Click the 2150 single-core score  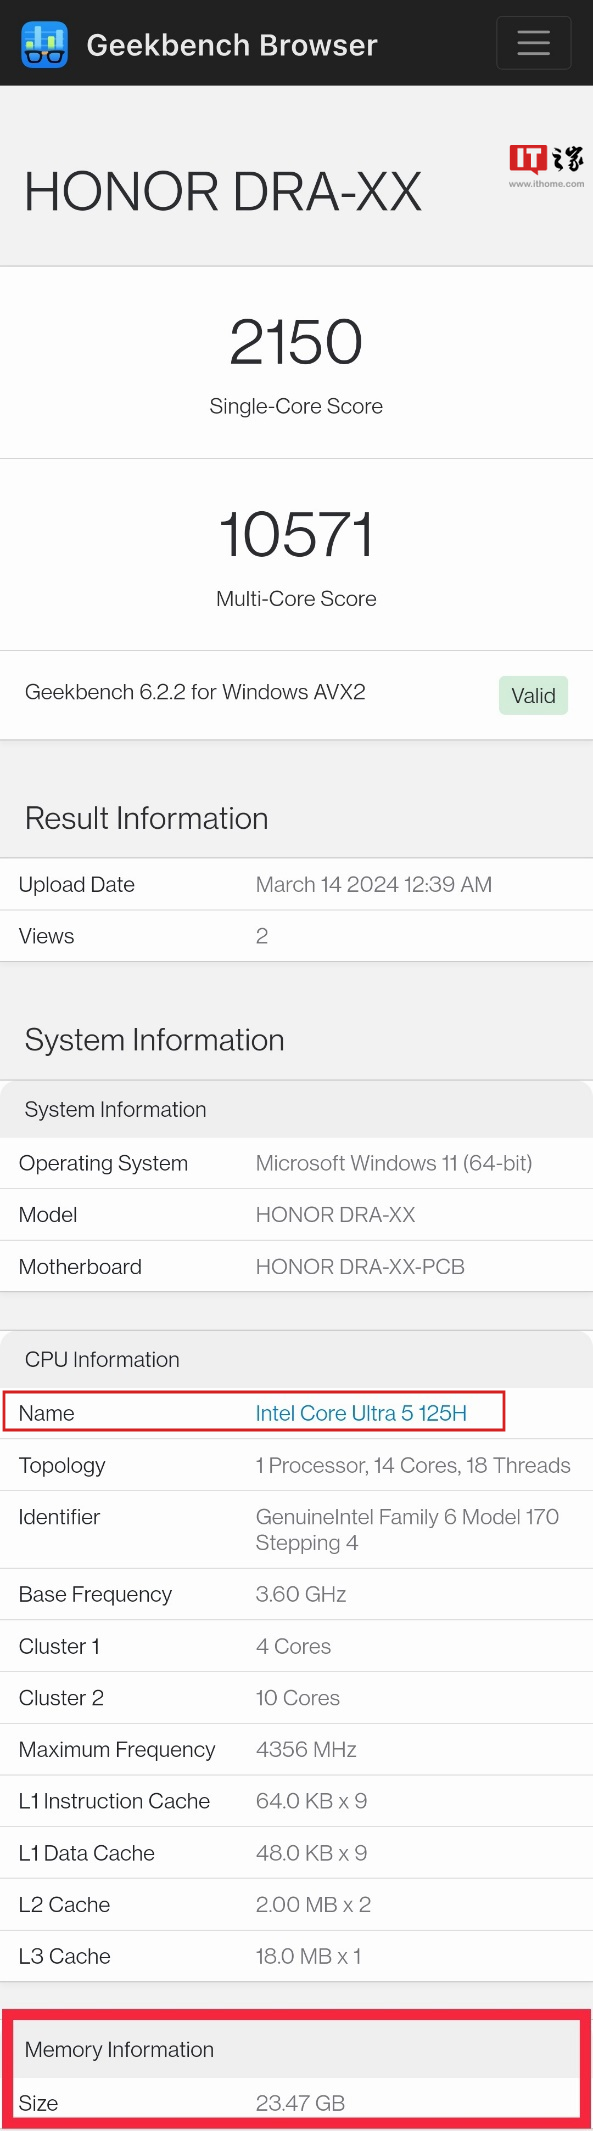pos(296,342)
